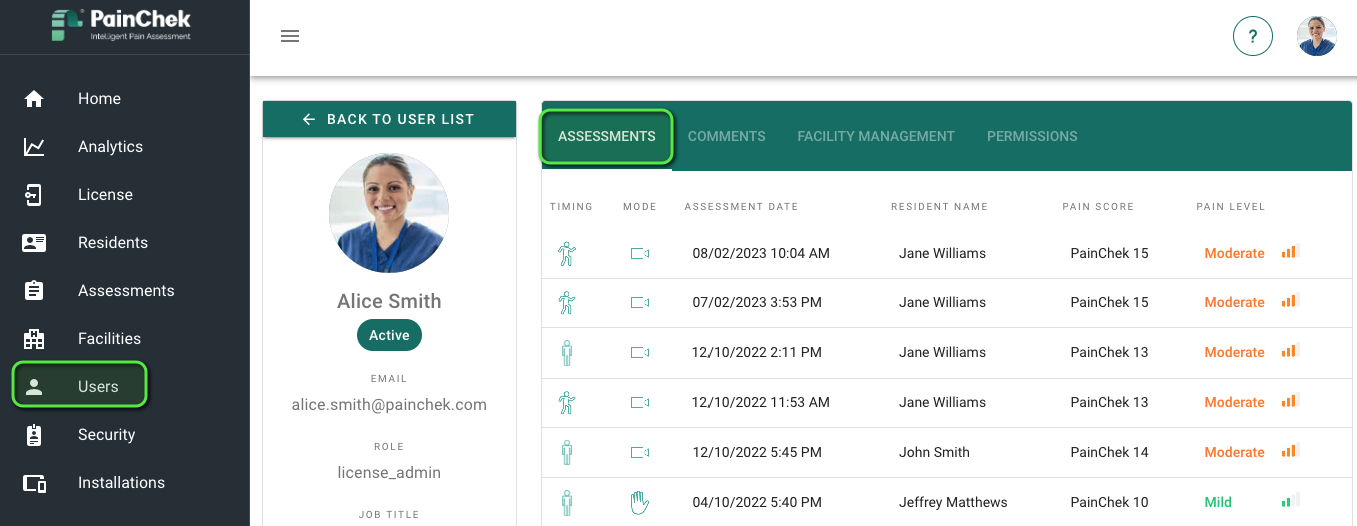
Task: Click timing icon in Jeffrey Matthews row
Action: click(567, 502)
